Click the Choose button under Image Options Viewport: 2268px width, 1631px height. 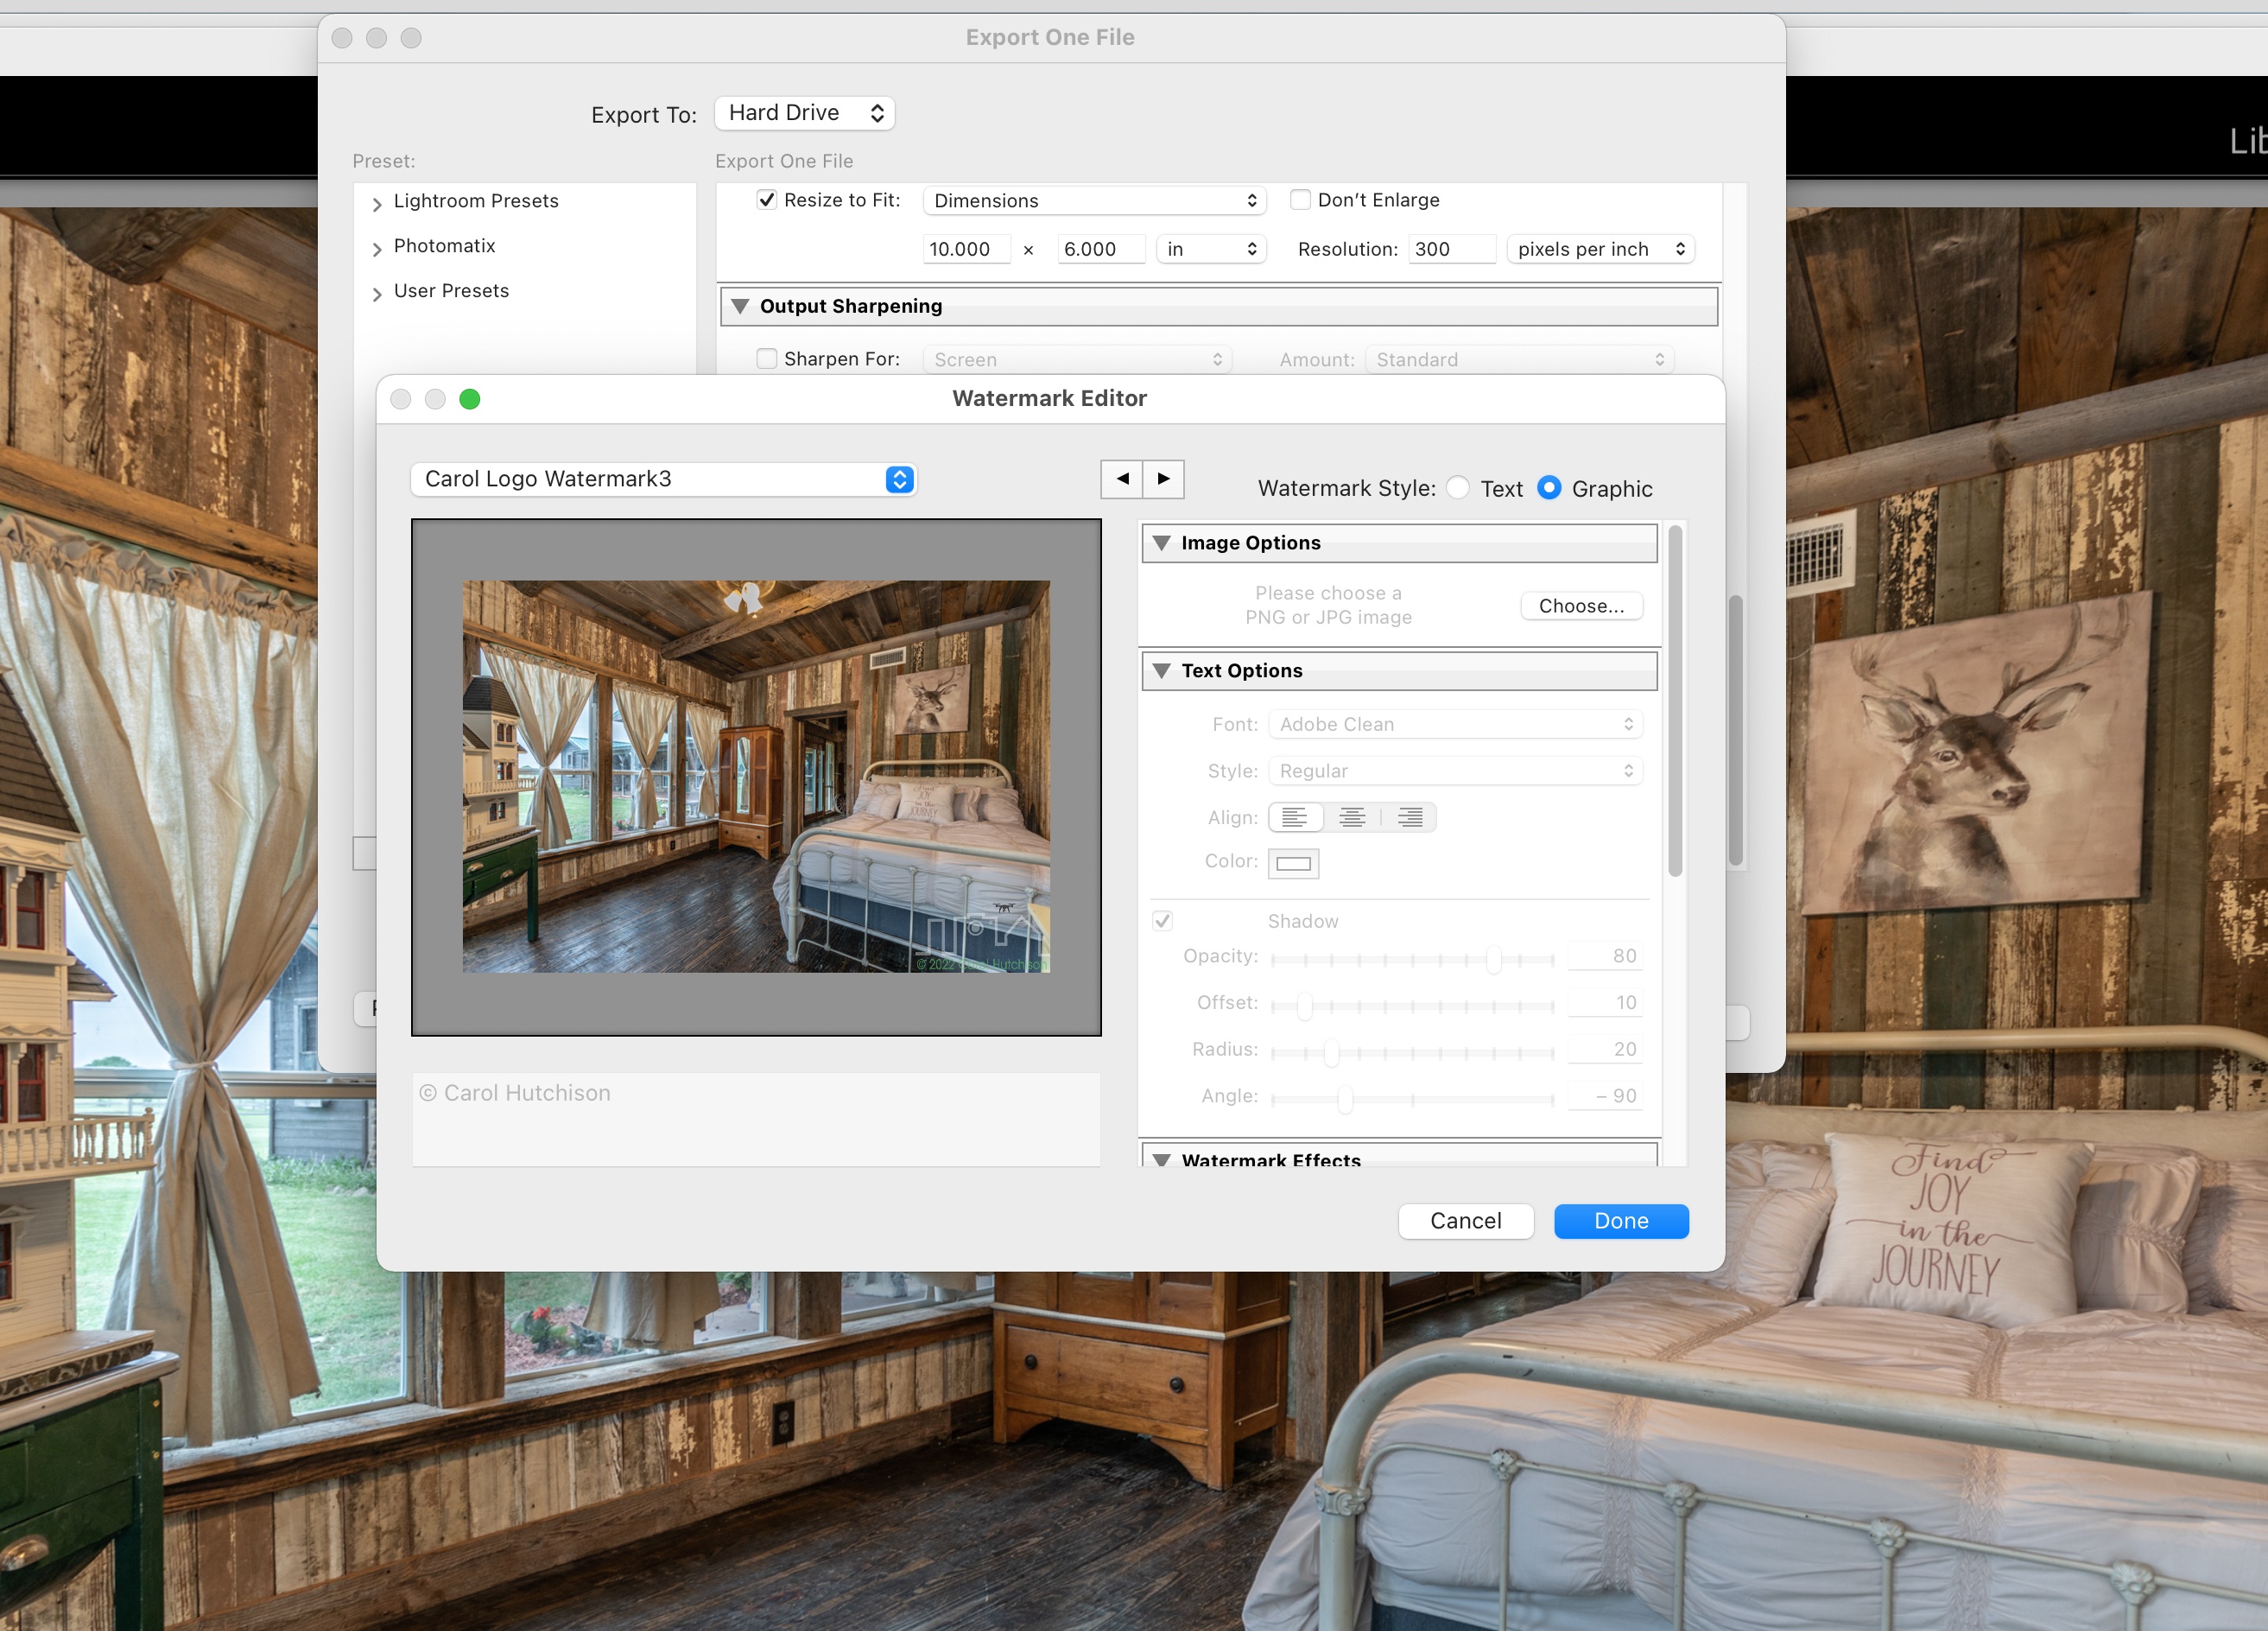pyautogui.click(x=1580, y=605)
